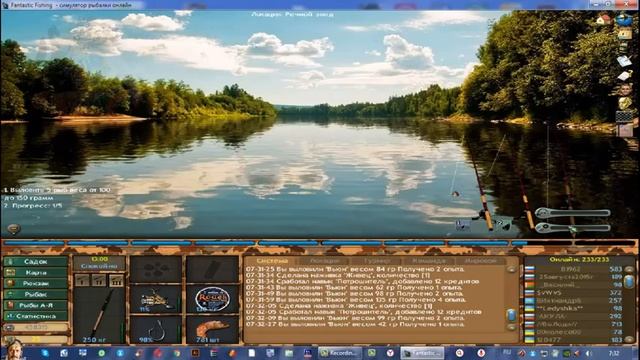Image resolution: width=640 pixels, height=360 pixels.
Task: Open the shop building icon
Action: [624, 34]
